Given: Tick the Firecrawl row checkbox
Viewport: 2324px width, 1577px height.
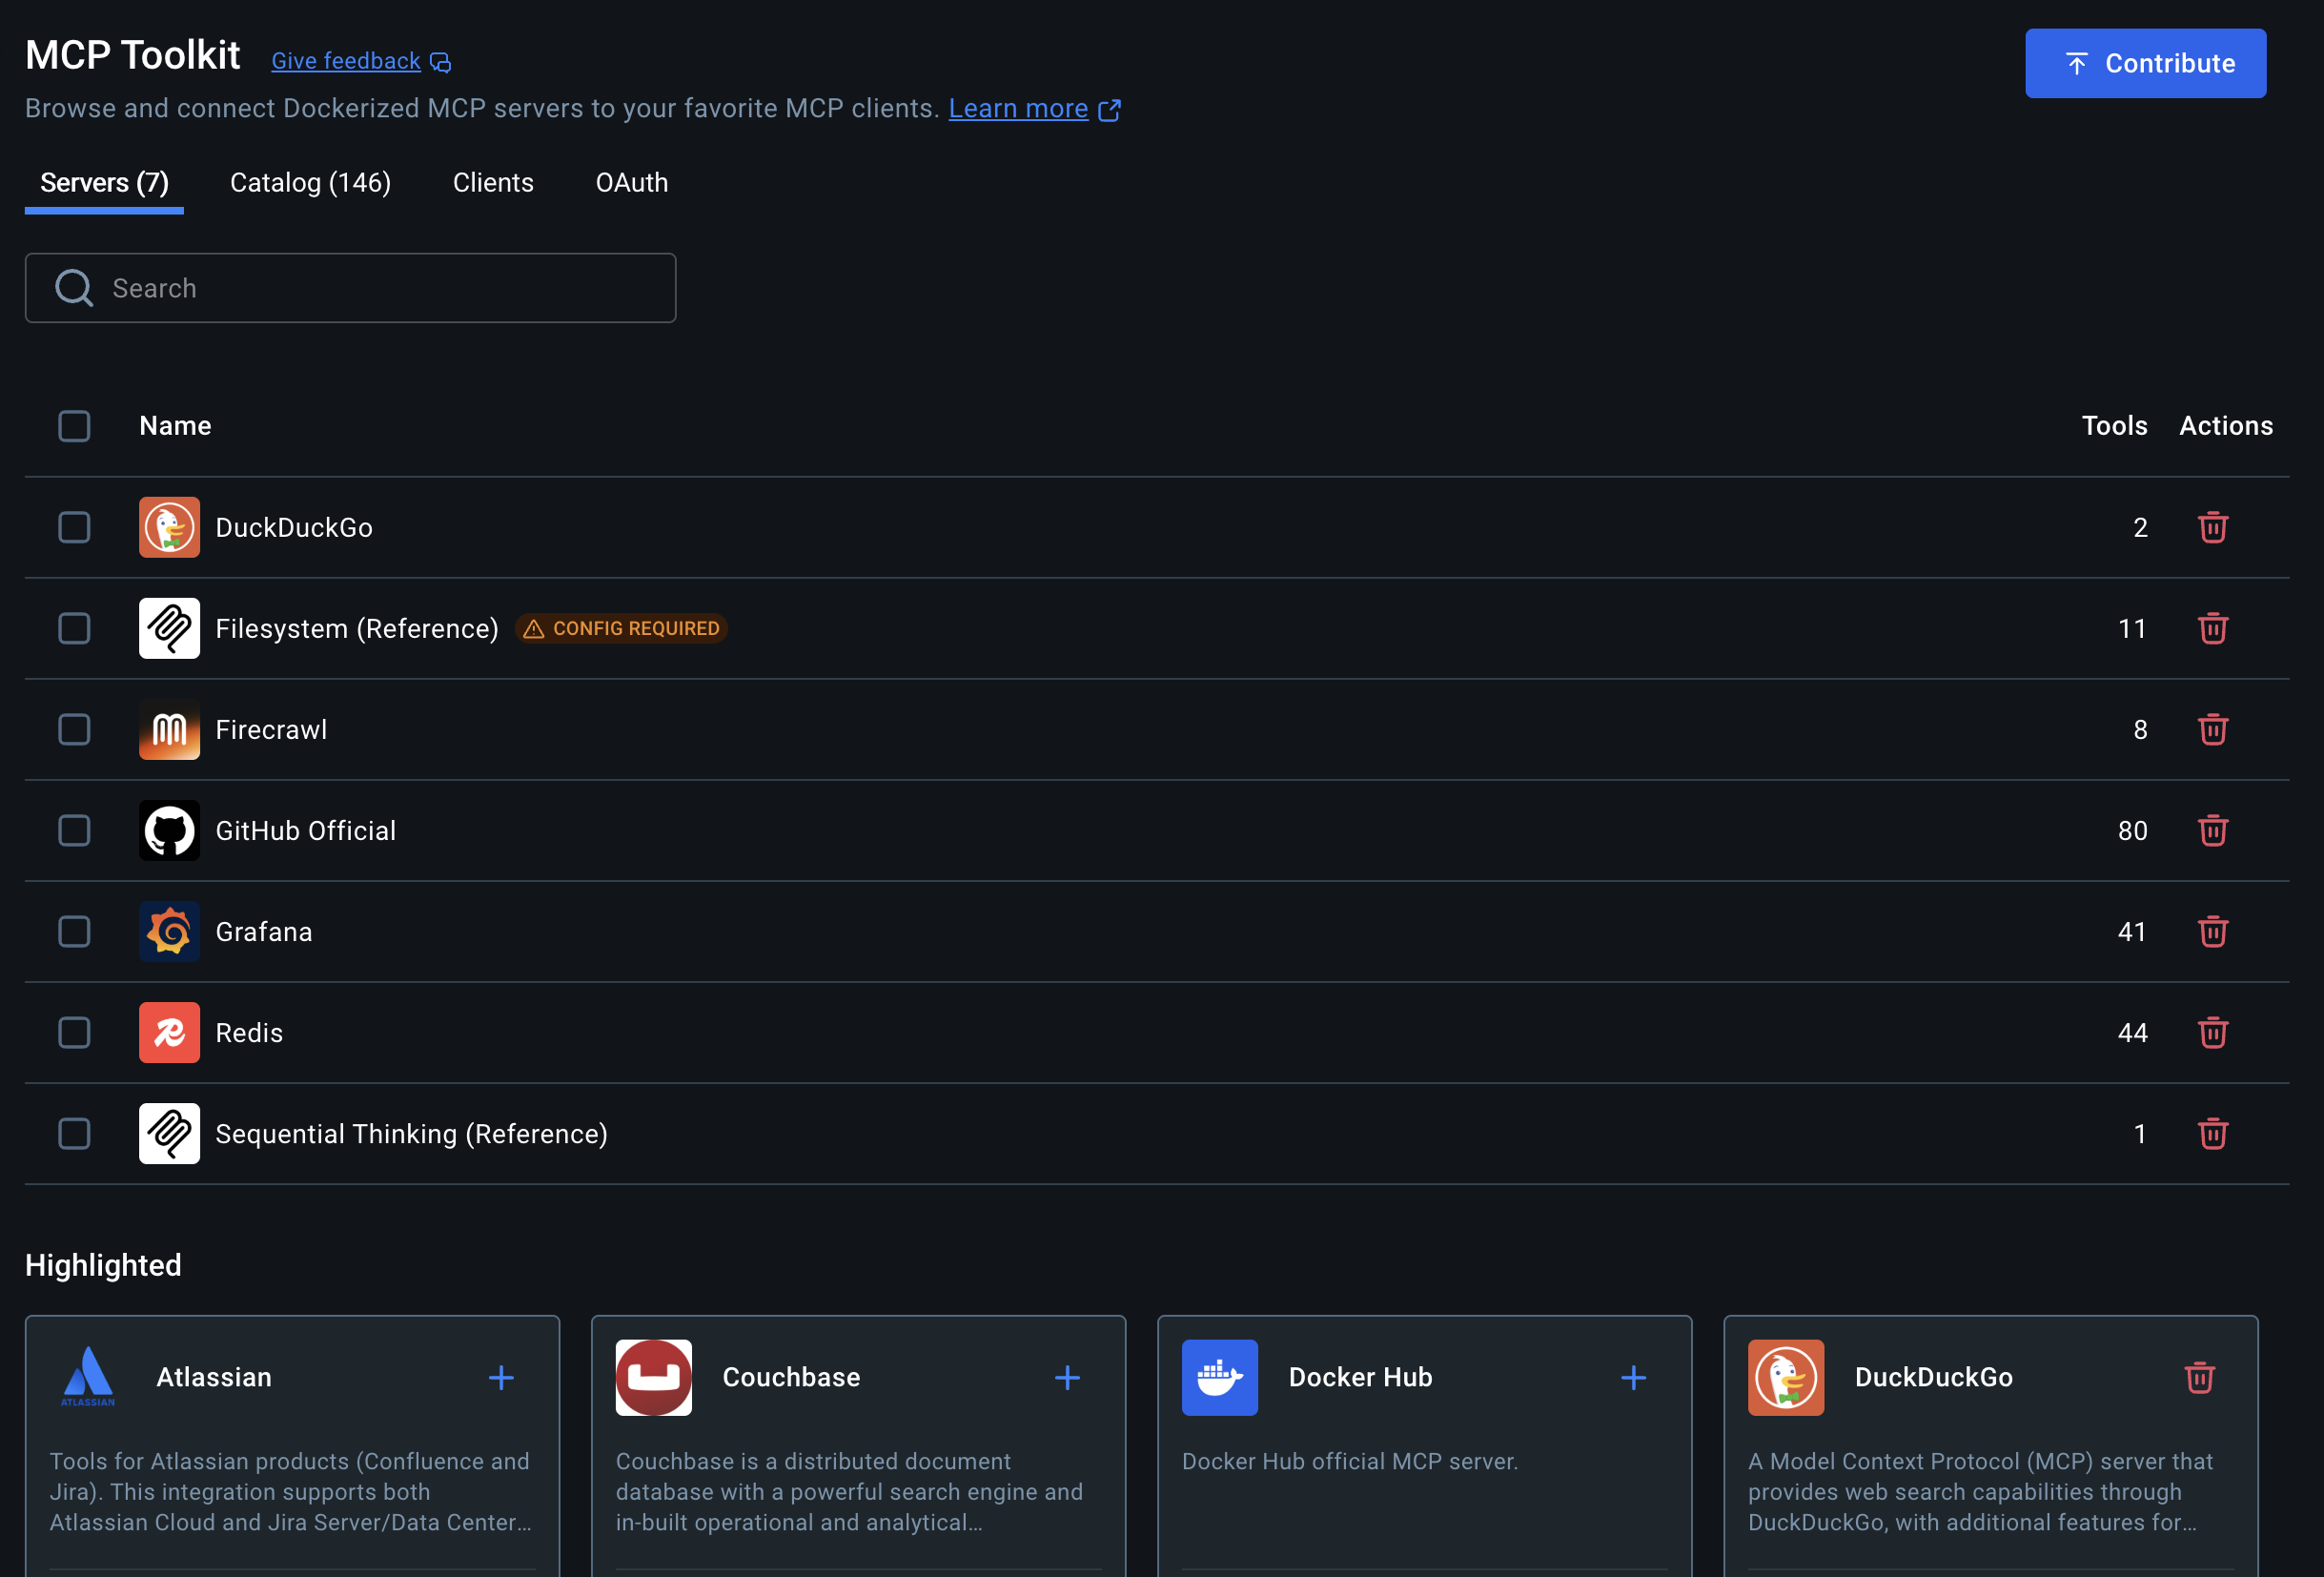Looking at the screenshot, I should pyautogui.click(x=74, y=729).
